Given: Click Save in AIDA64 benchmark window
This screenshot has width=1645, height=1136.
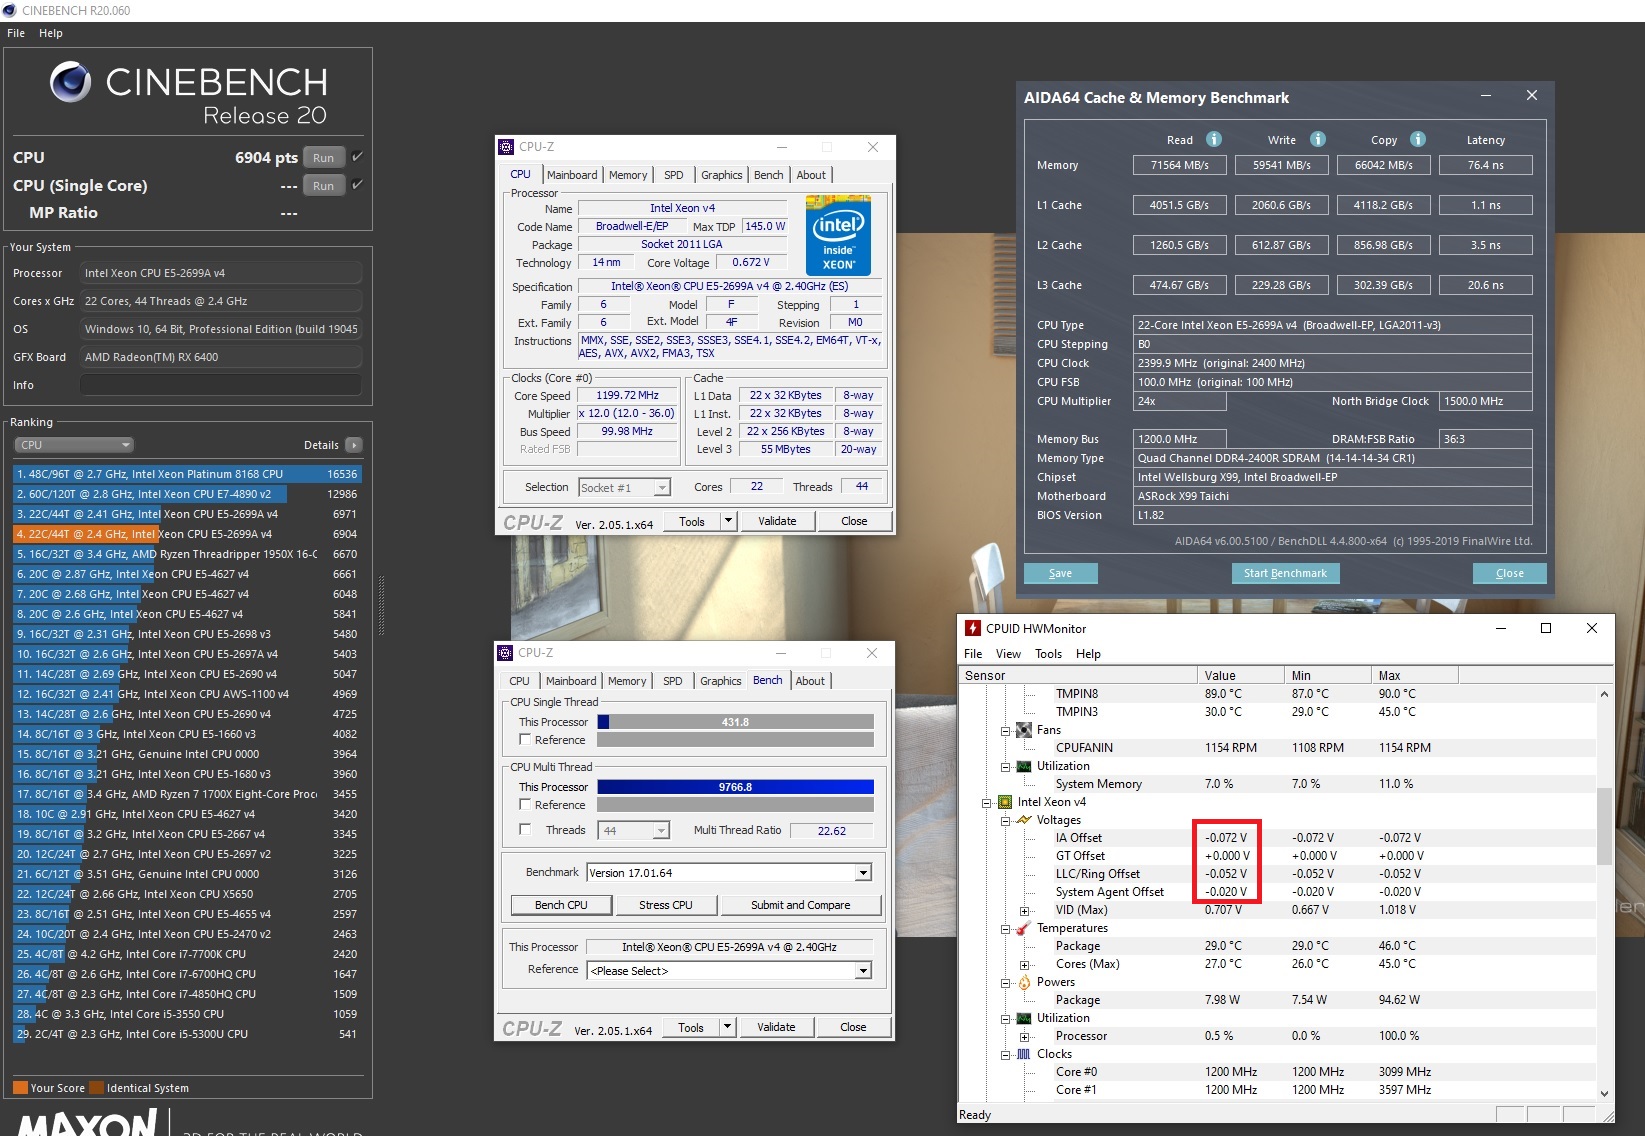Looking at the screenshot, I should coord(1060,573).
